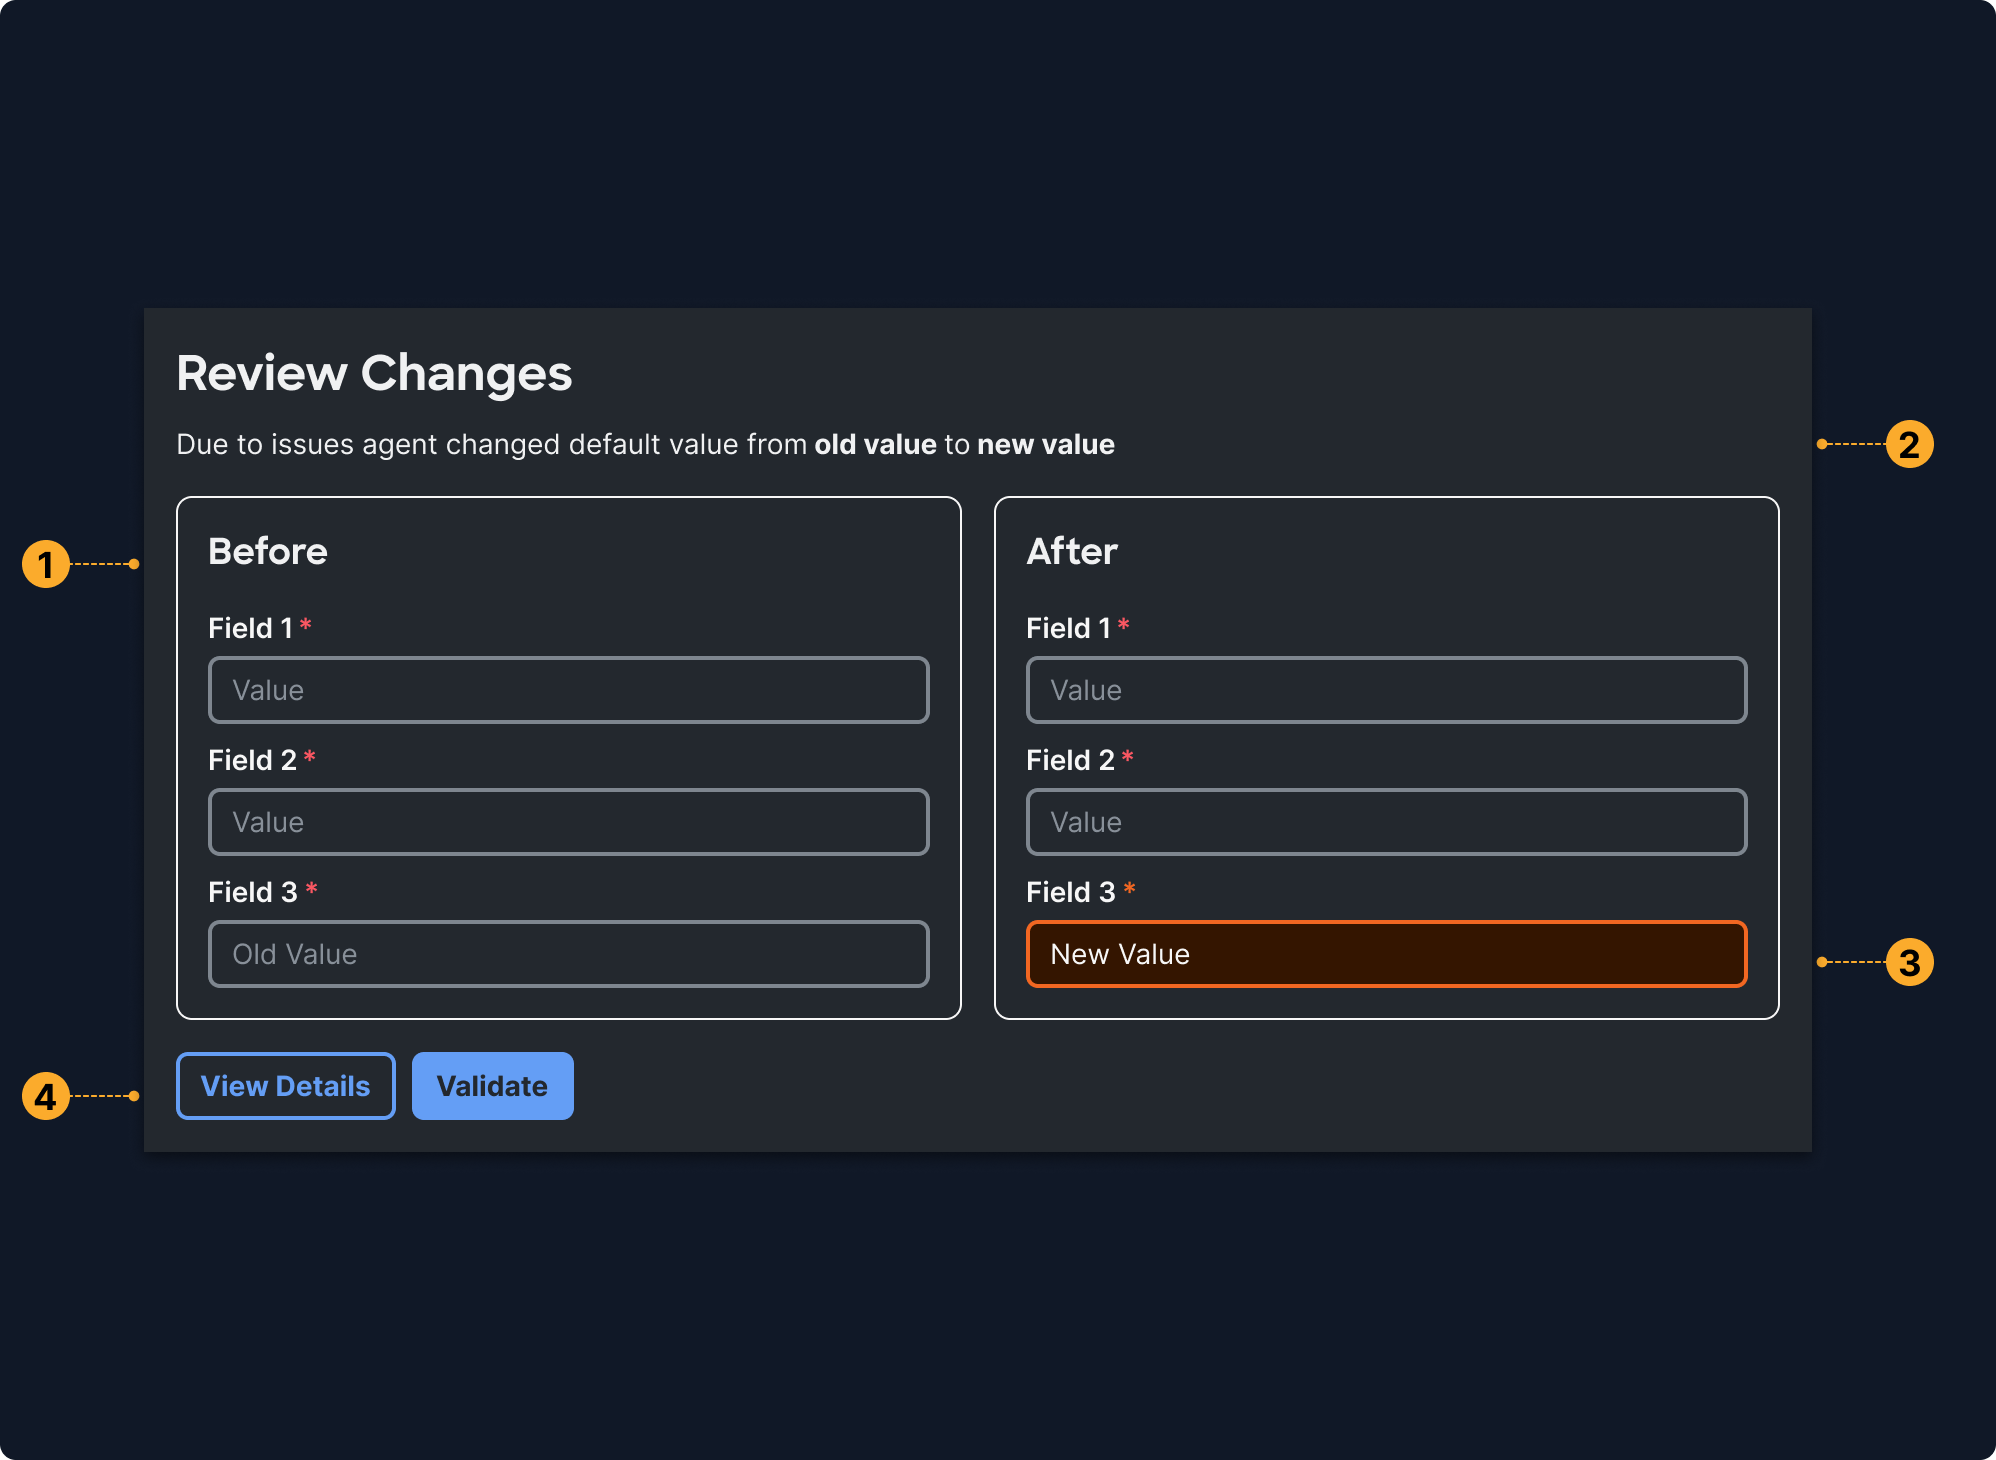Click Field 2 input in Before panel
The width and height of the screenshot is (1996, 1460).
[x=568, y=822]
